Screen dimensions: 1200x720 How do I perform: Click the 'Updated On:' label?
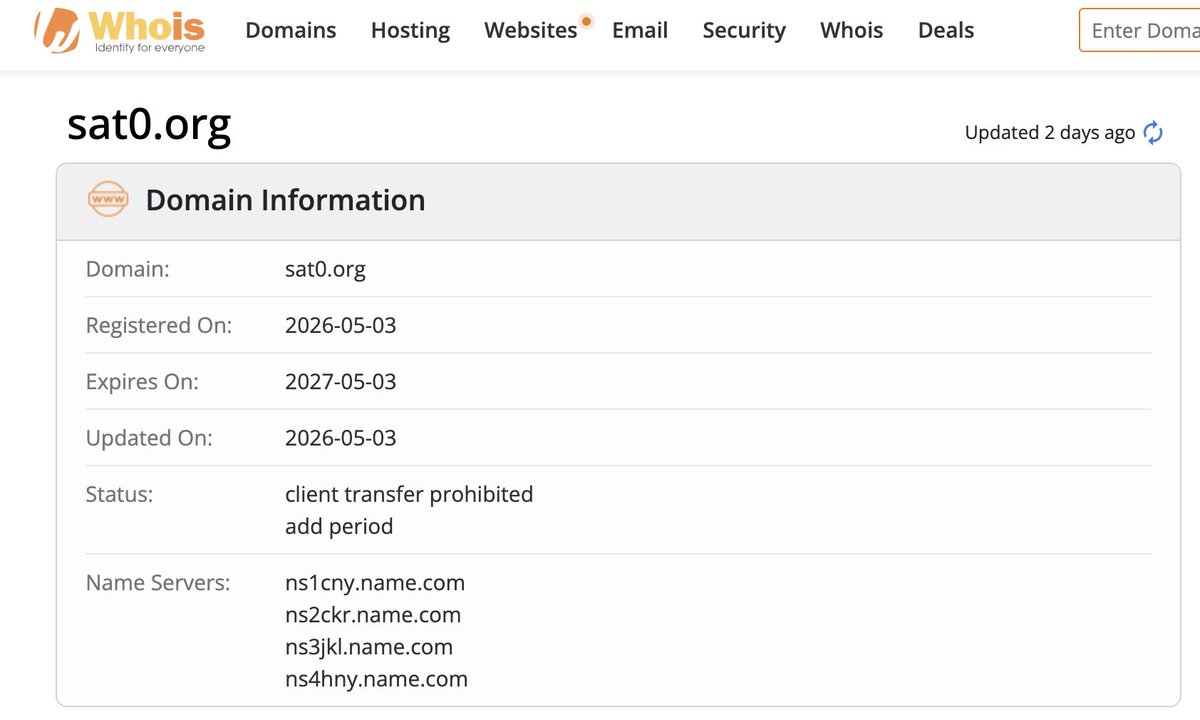(149, 437)
